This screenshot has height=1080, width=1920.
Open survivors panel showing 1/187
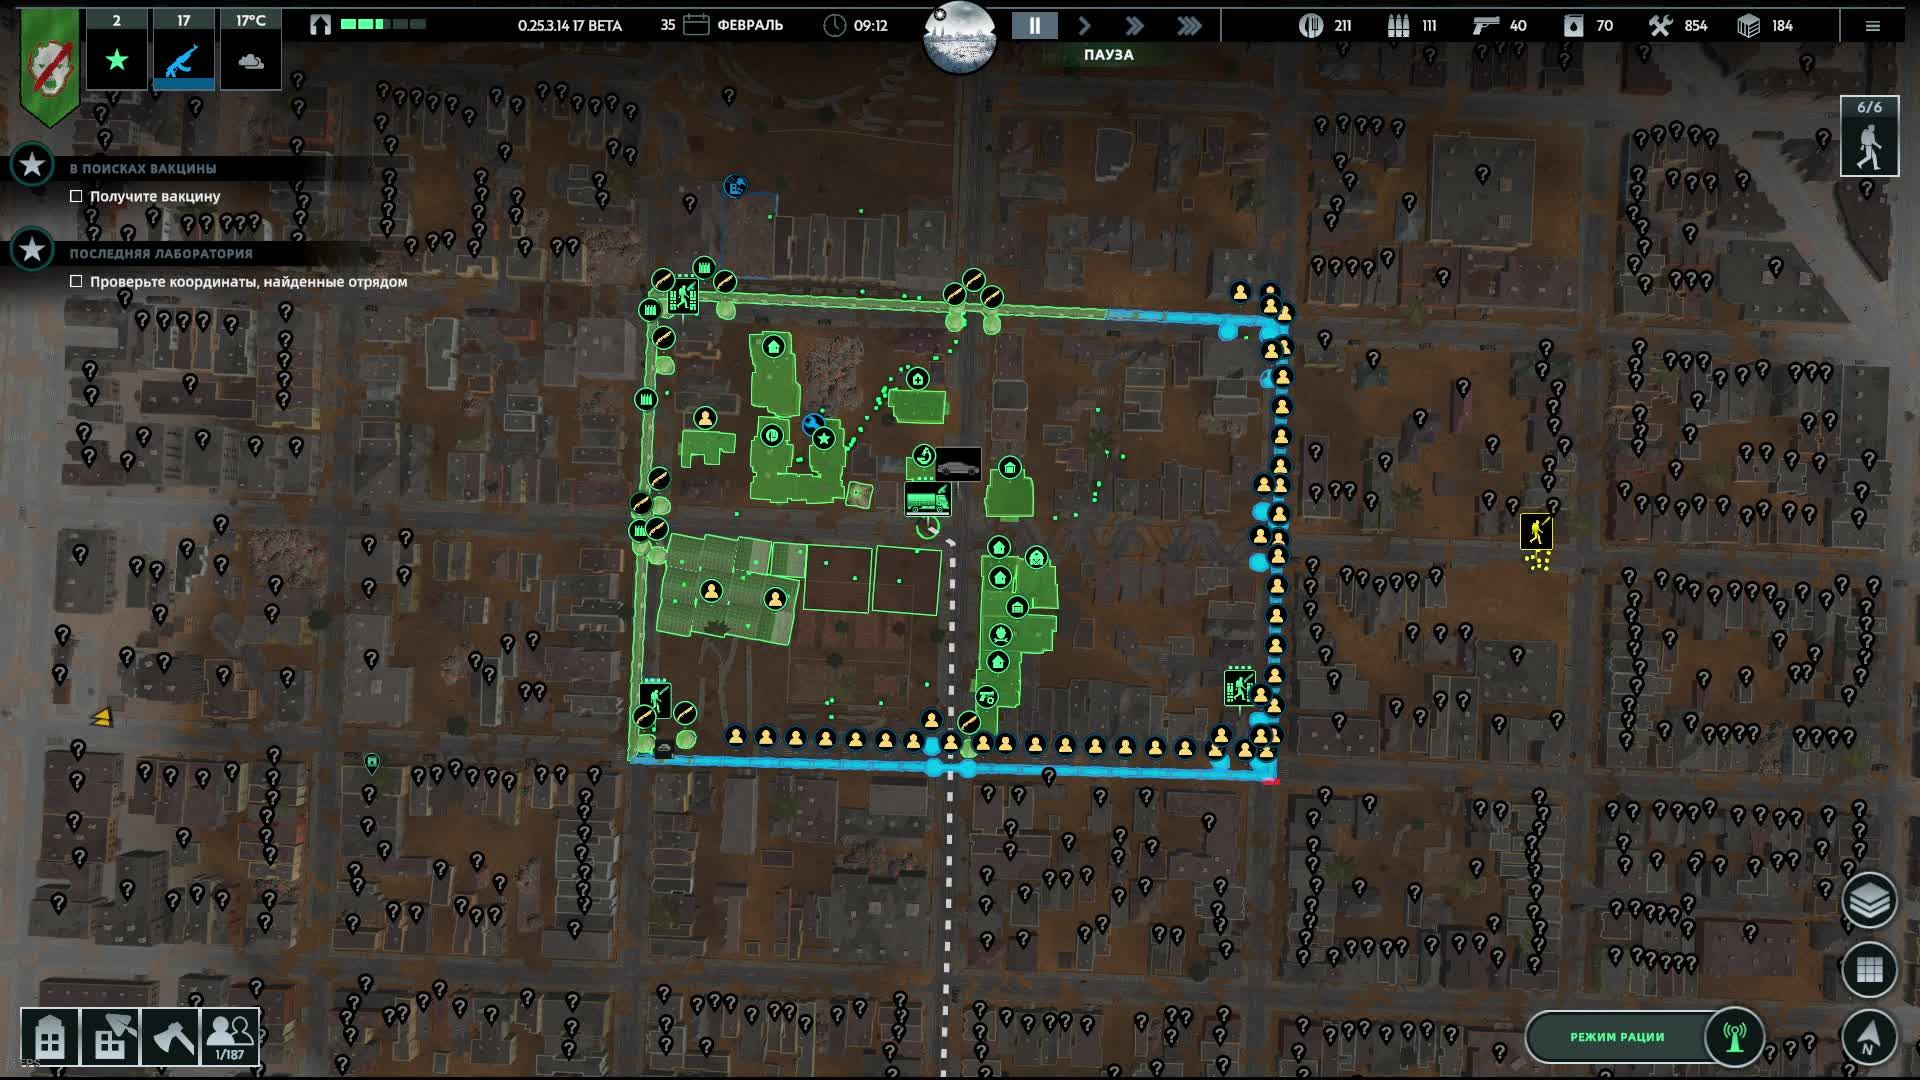pyautogui.click(x=230, y=1037)
